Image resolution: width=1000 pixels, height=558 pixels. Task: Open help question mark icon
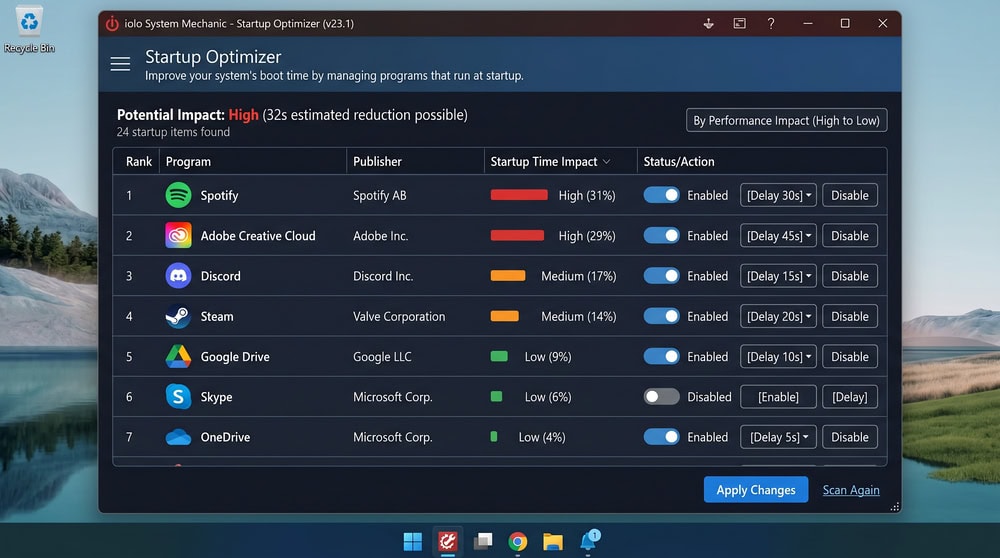(x=770, y=24)
